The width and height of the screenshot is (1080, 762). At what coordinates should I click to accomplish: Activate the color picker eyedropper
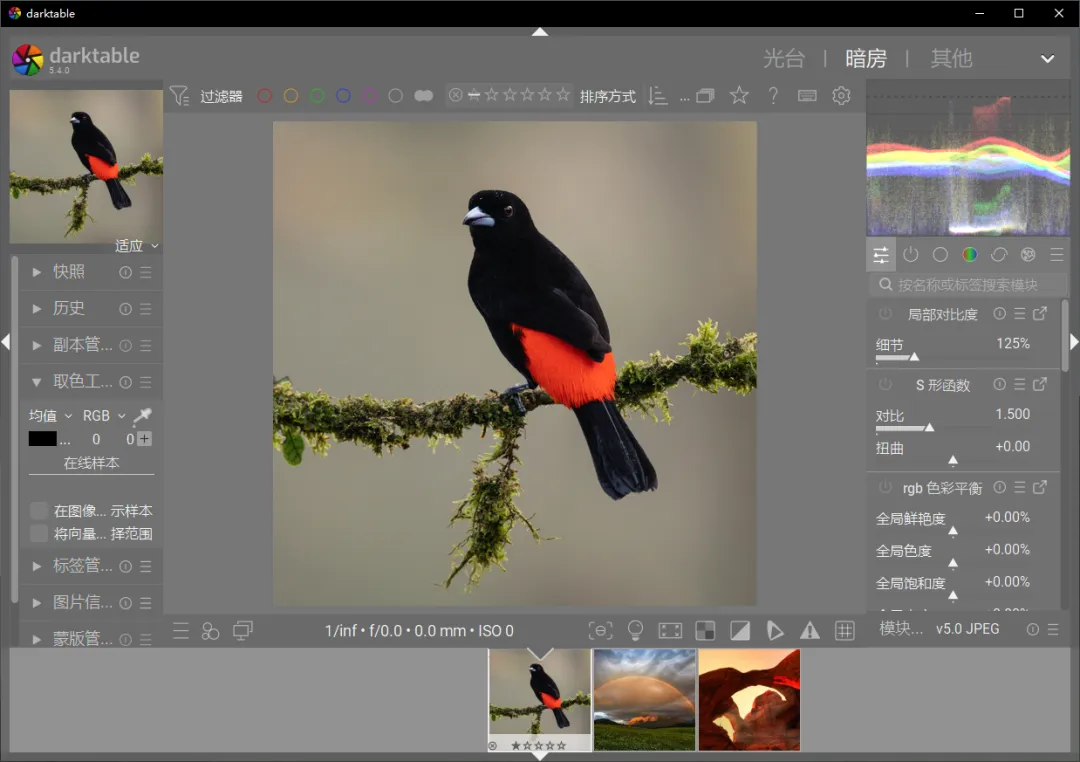pyautogui.click(x=143, y=415)
